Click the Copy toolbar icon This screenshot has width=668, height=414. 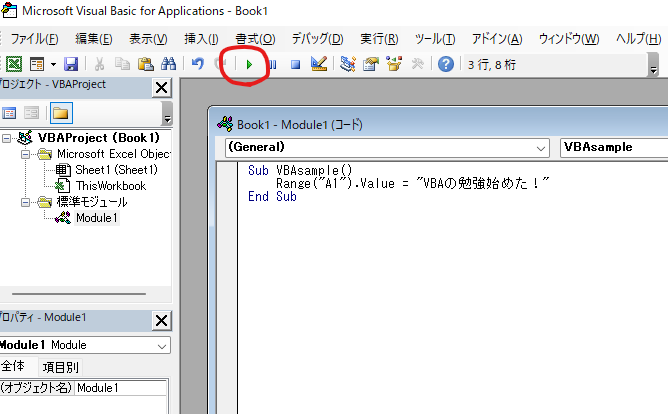[x=123, y=64]
